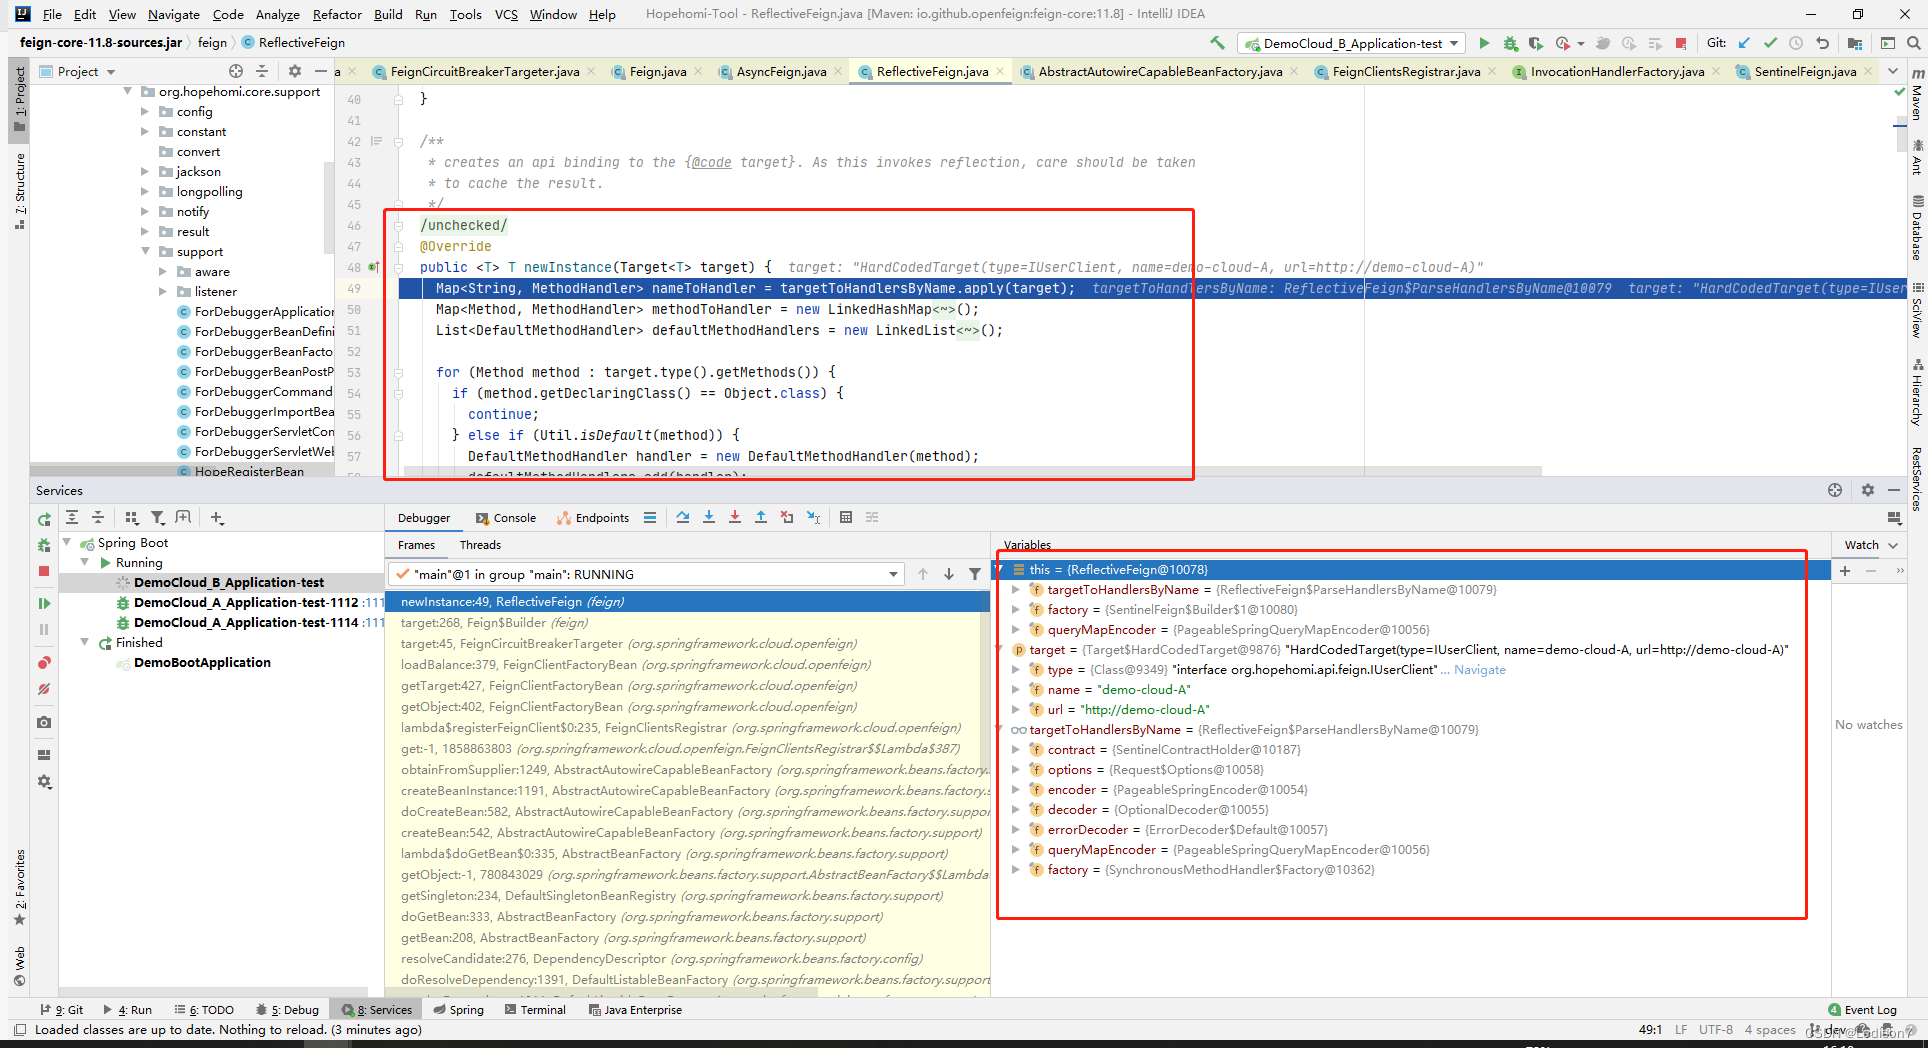Start debug using the bug icon
The height and width of the screenshot is (1048, 1928).
1510,43
